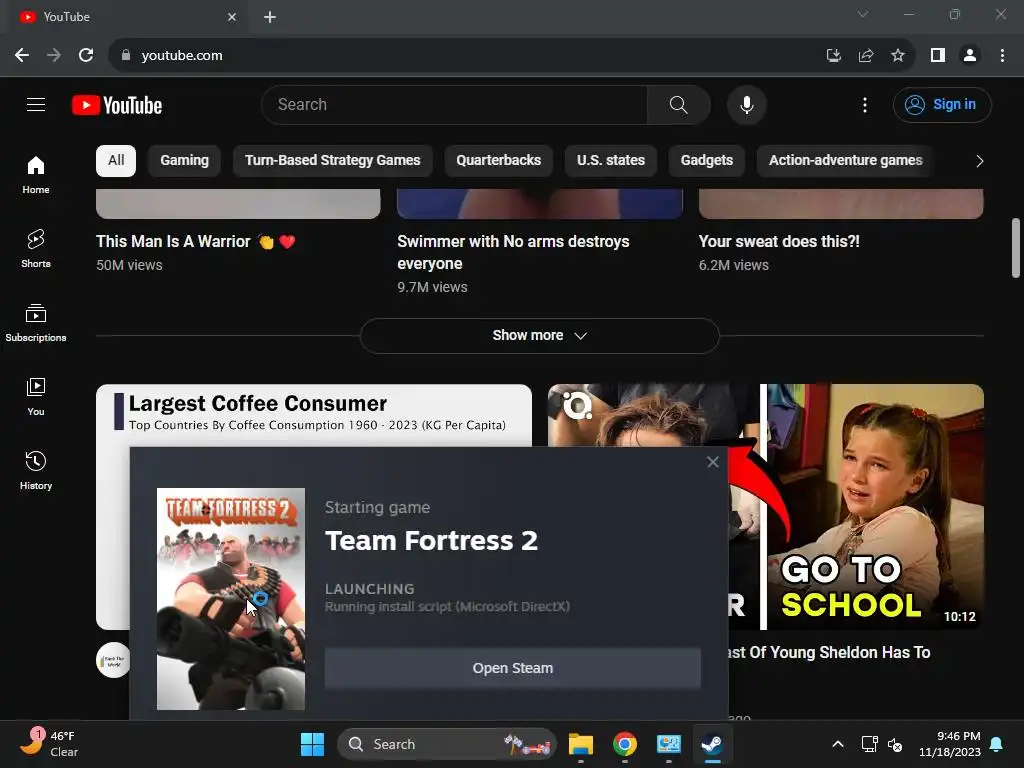Open History in sidebar
The height and width of the screenshot is (768, 1024).
[x=36, y=470]
